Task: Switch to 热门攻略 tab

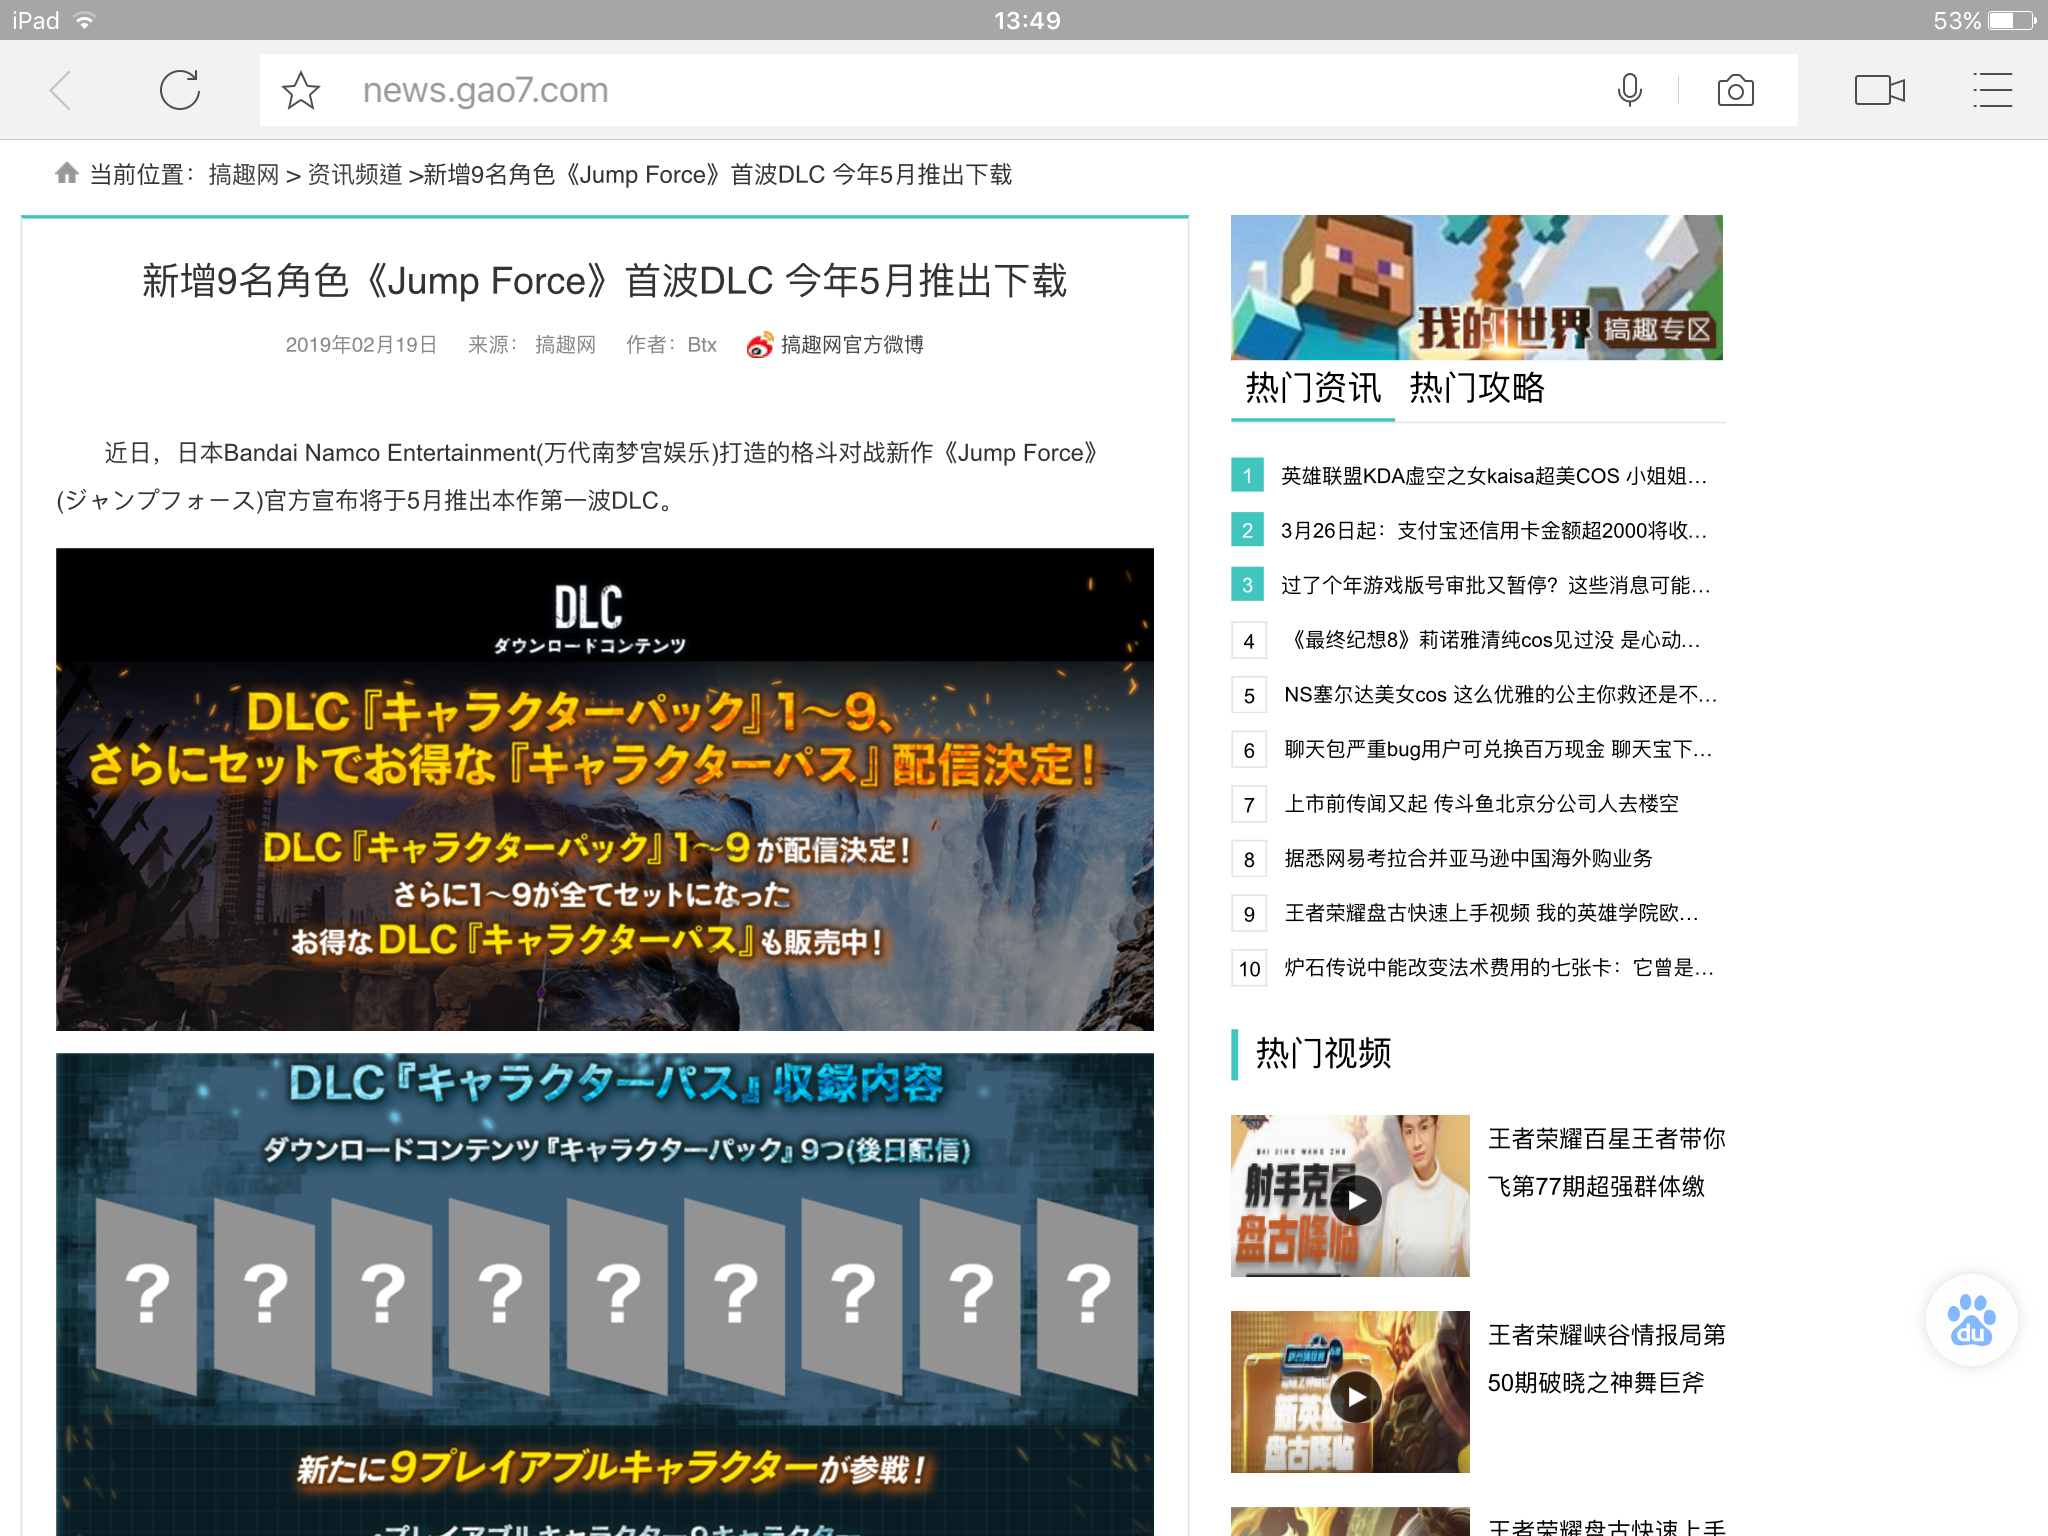Action: coord(1477,388)
